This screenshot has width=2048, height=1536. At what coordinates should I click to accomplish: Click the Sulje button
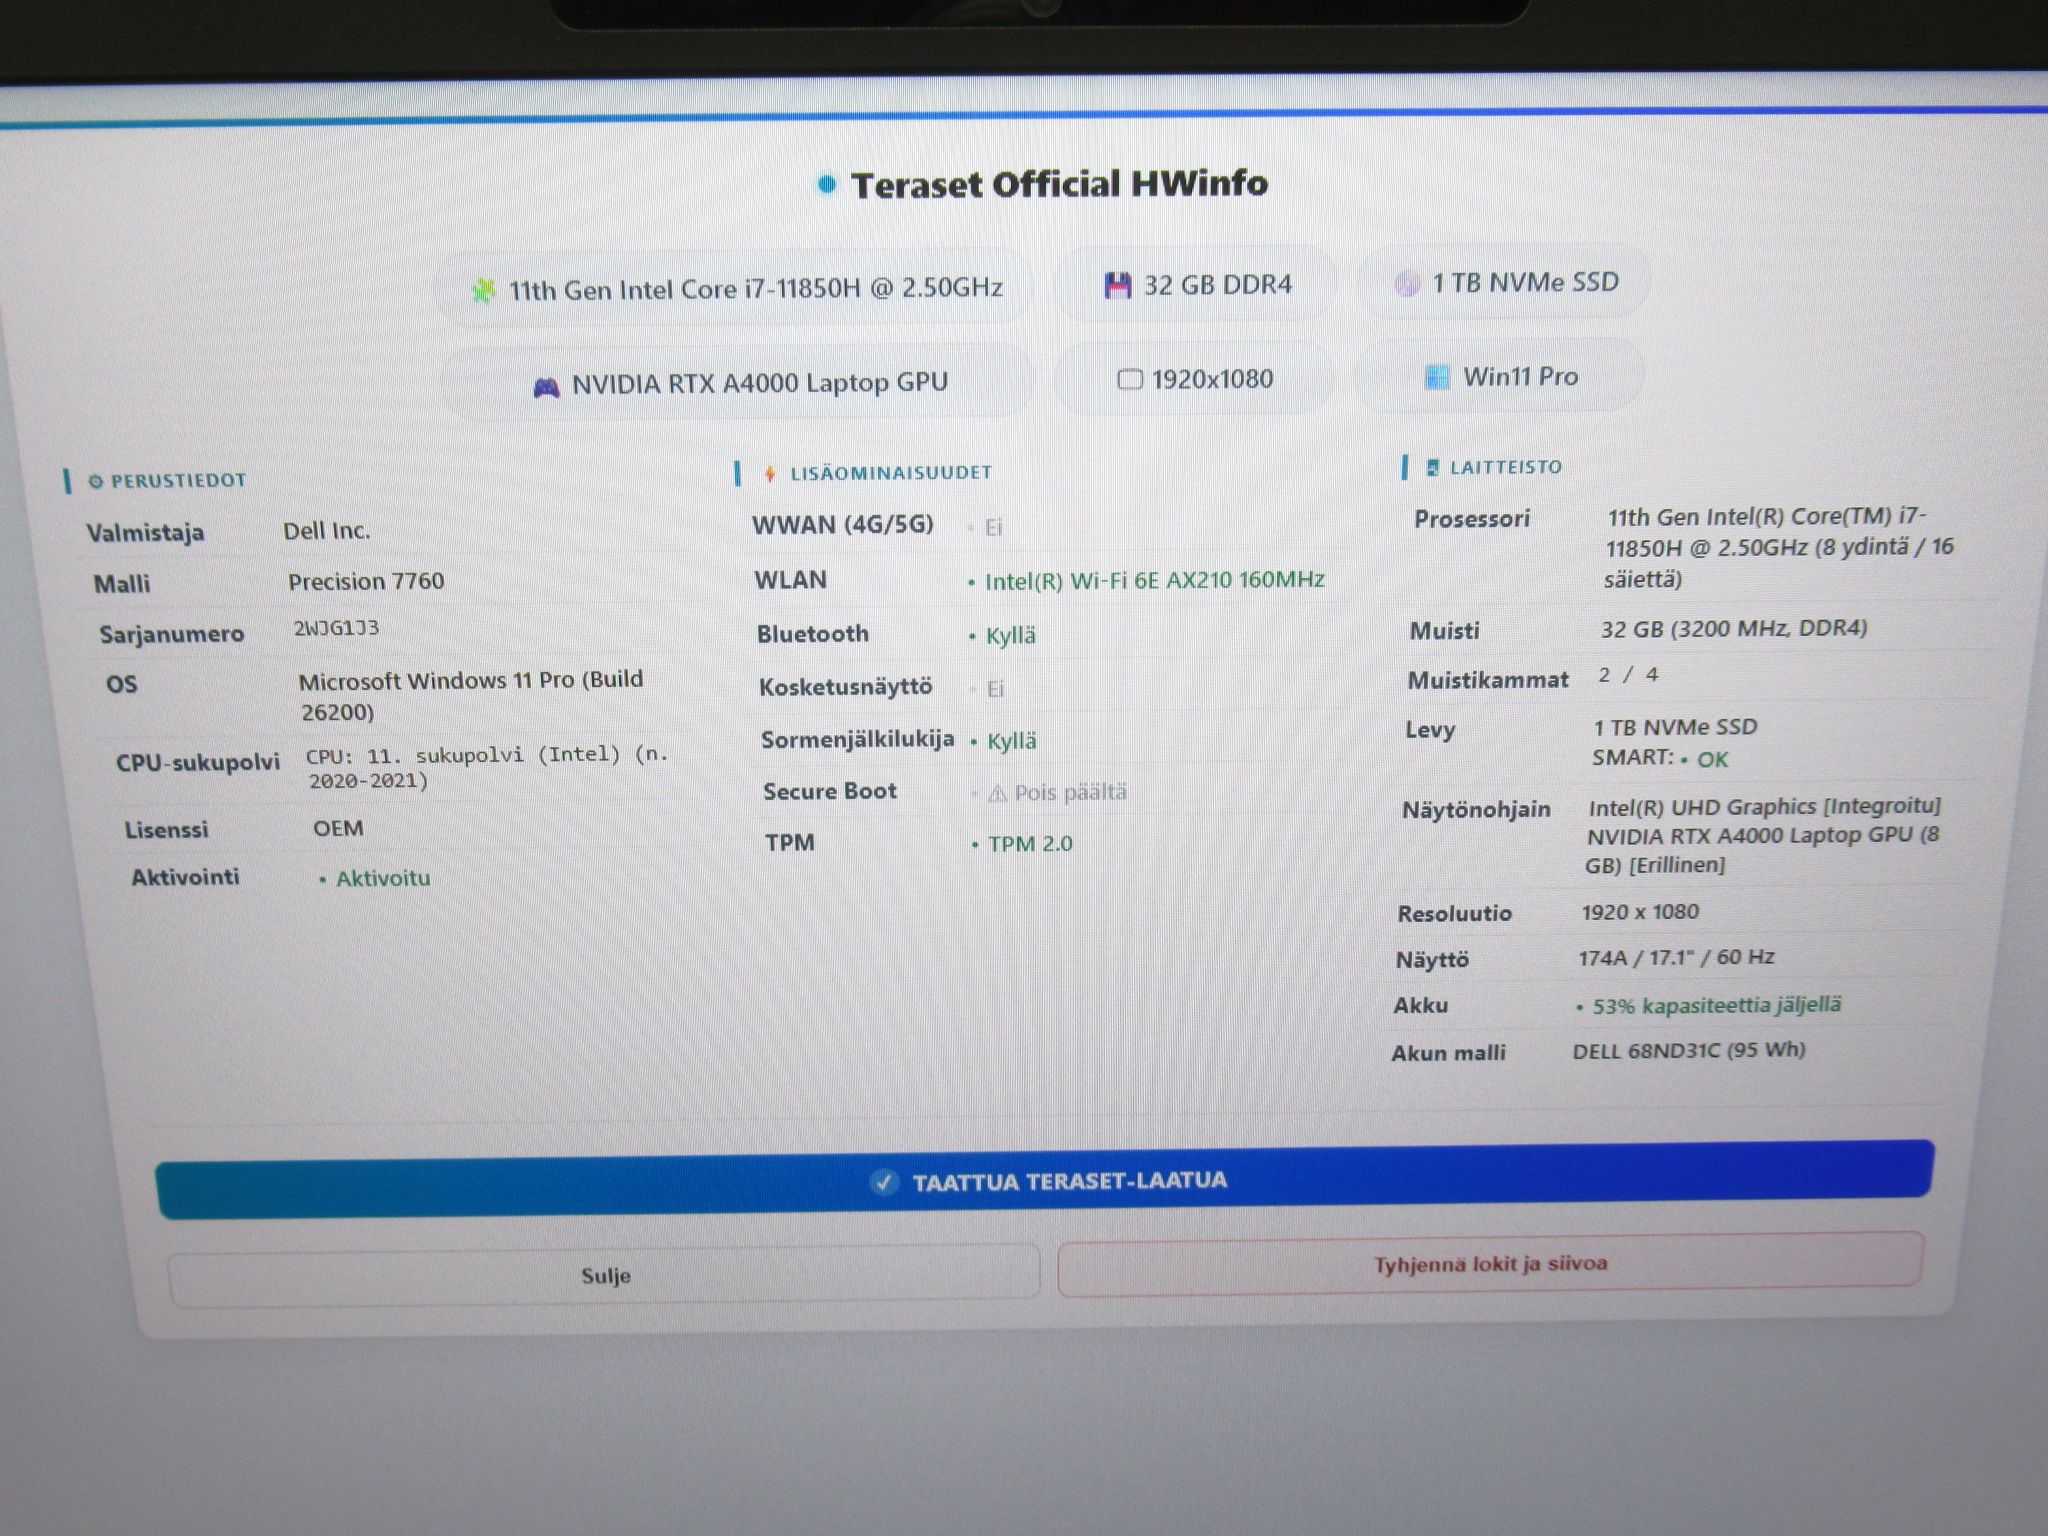605,1276
